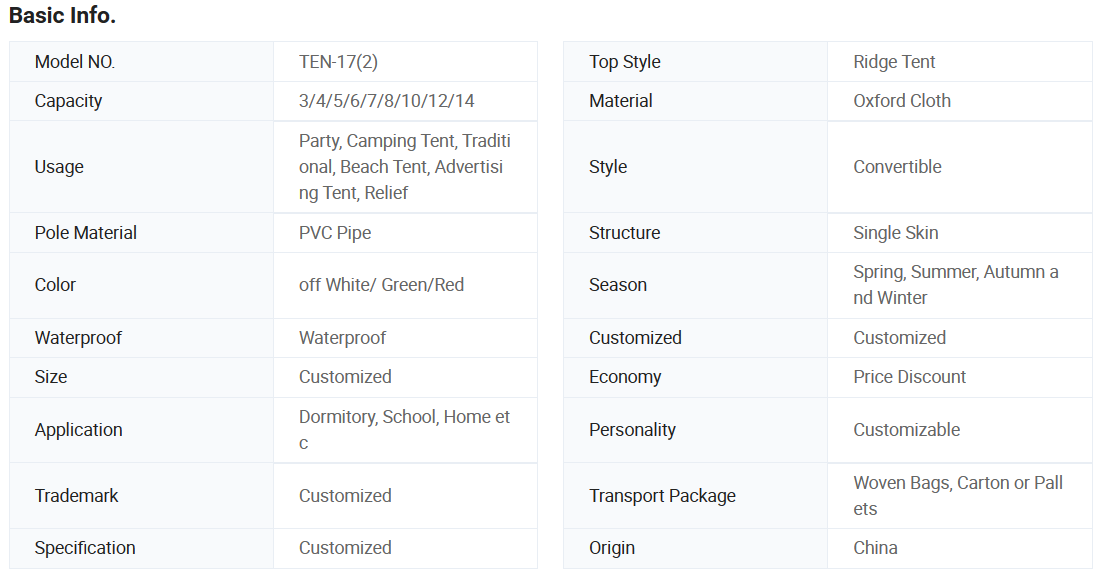Screen dimensions: 1102x577
Task: Select the Single Skin structure value
Action: click(895, 233)
